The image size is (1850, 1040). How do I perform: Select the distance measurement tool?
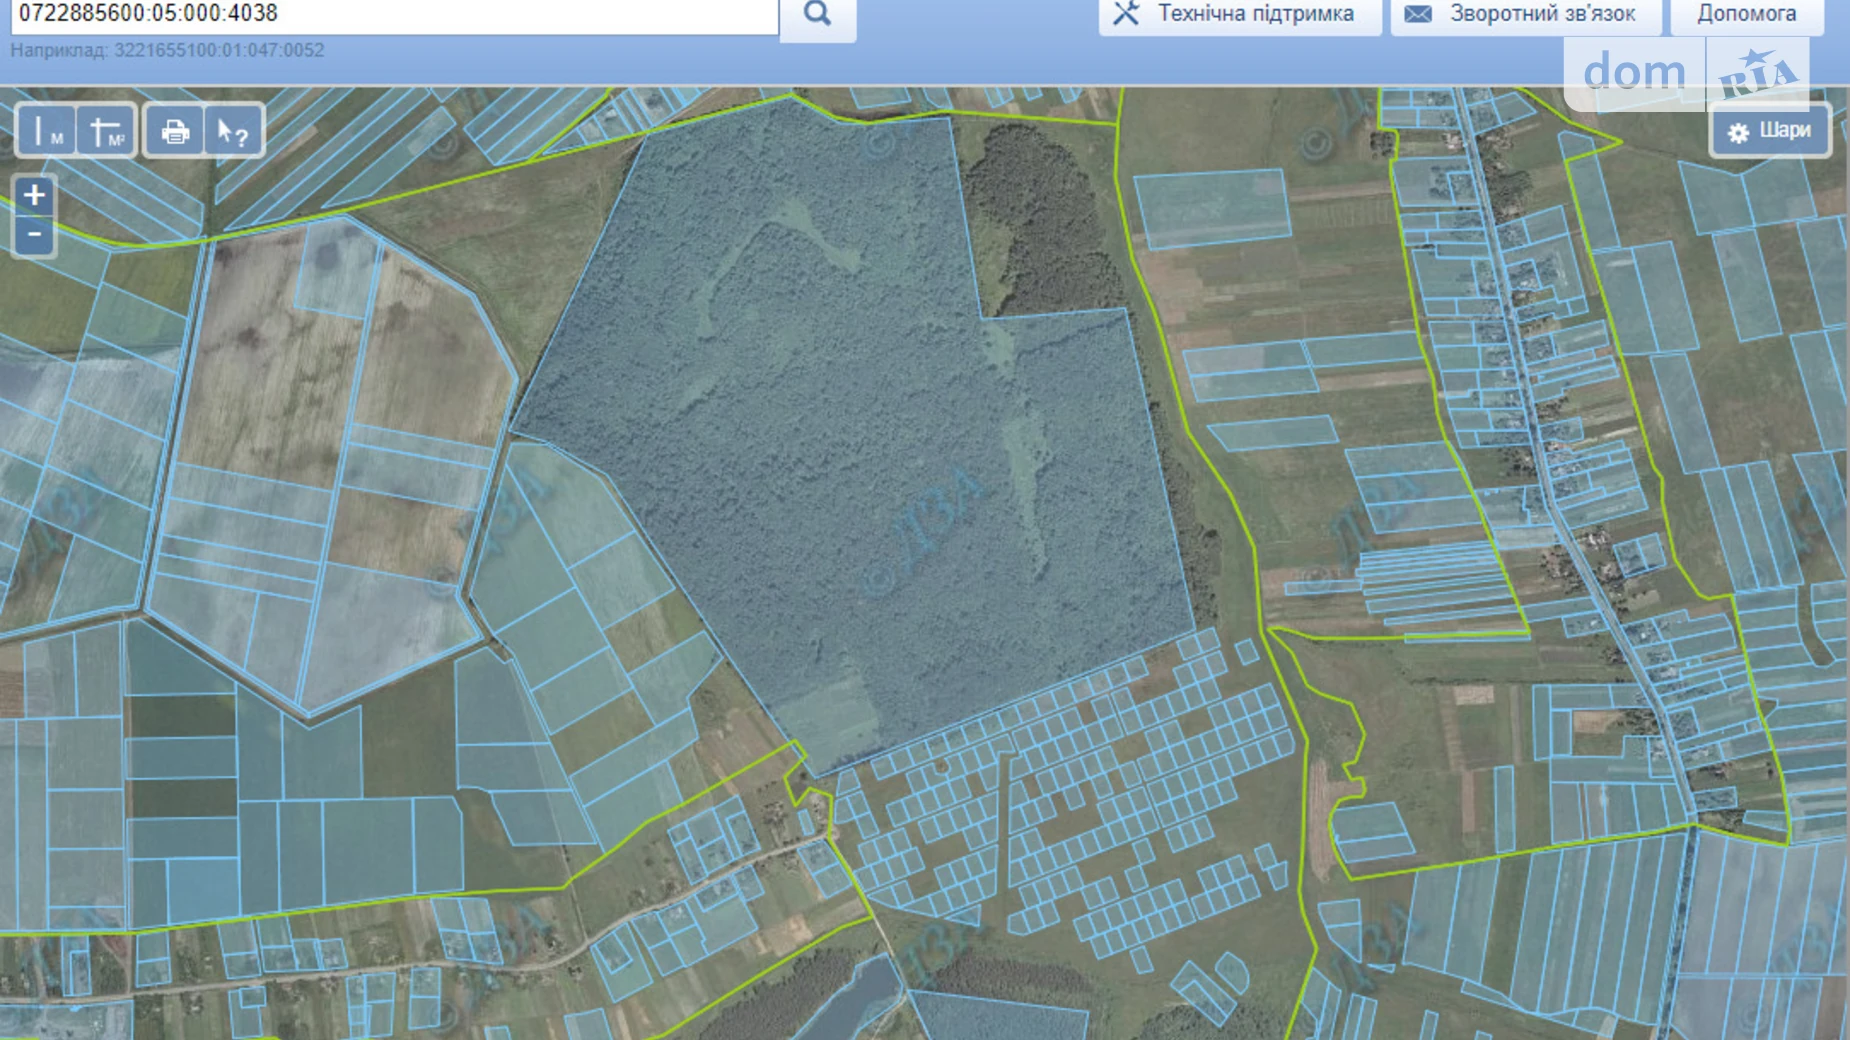pos(46,131)
